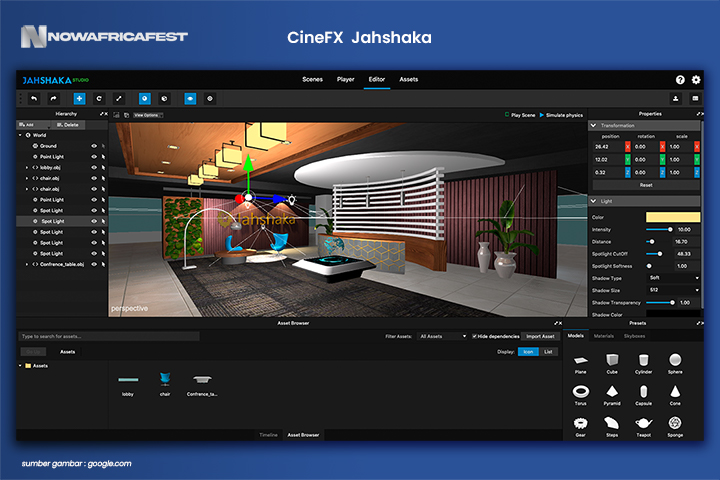The width and height of the screenshot is (720, 480).
Task: Click the Intensity slider
Action: (x=659, y=229)
